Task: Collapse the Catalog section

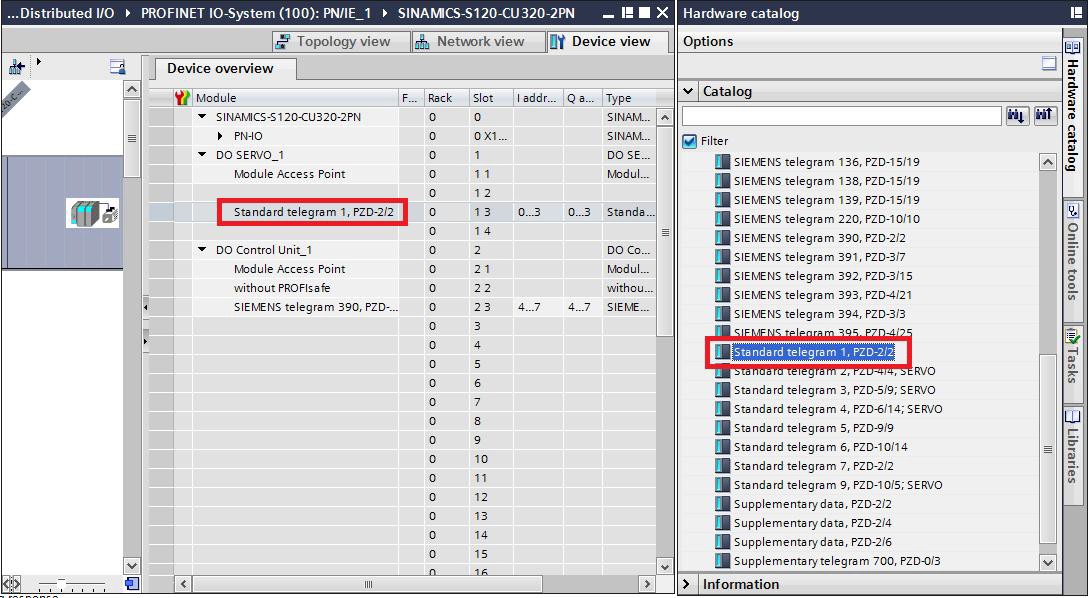Action: point(688,91)
